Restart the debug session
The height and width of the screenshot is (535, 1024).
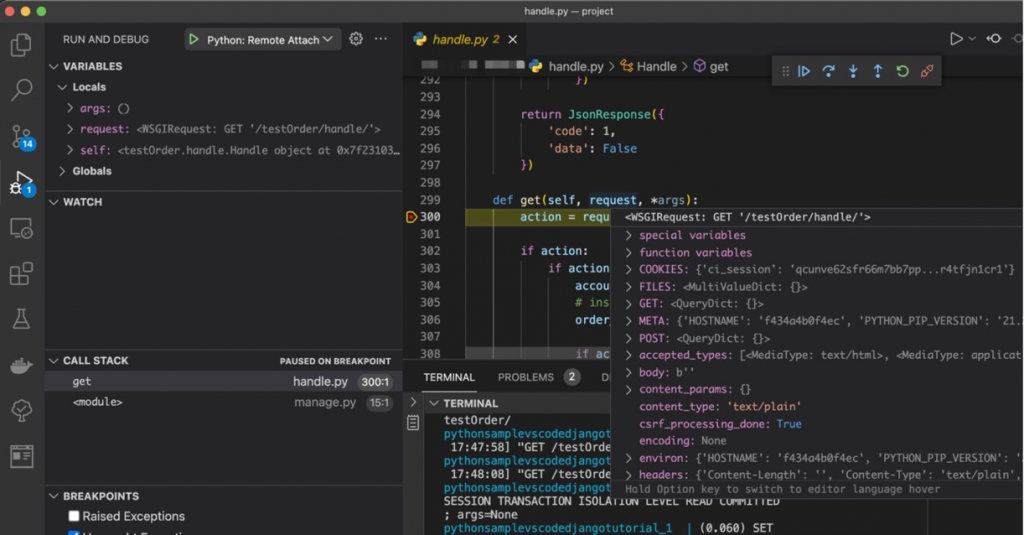903,71
